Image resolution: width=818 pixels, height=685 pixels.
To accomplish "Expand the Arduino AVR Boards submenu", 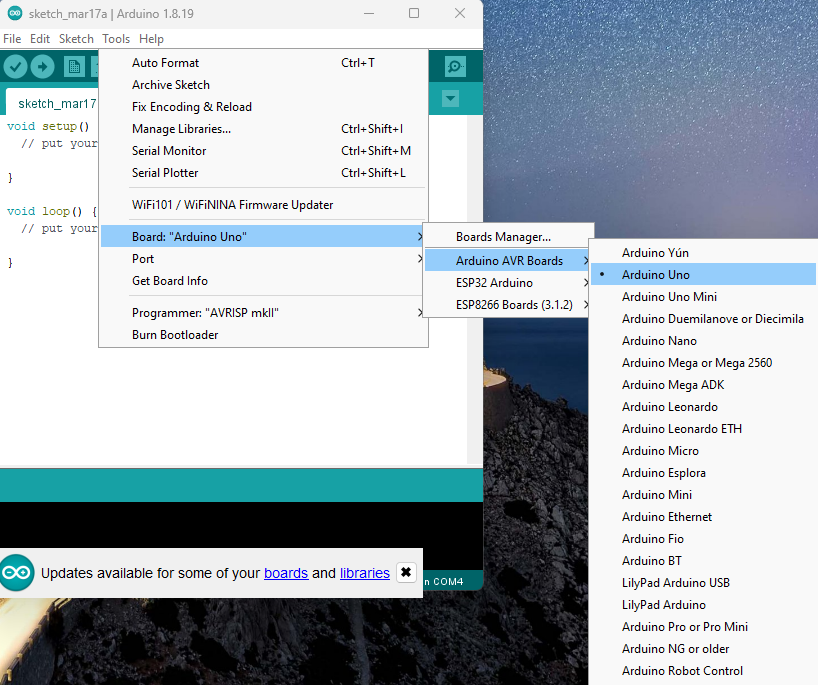I will pyautogui.click(x=508, y=261).
